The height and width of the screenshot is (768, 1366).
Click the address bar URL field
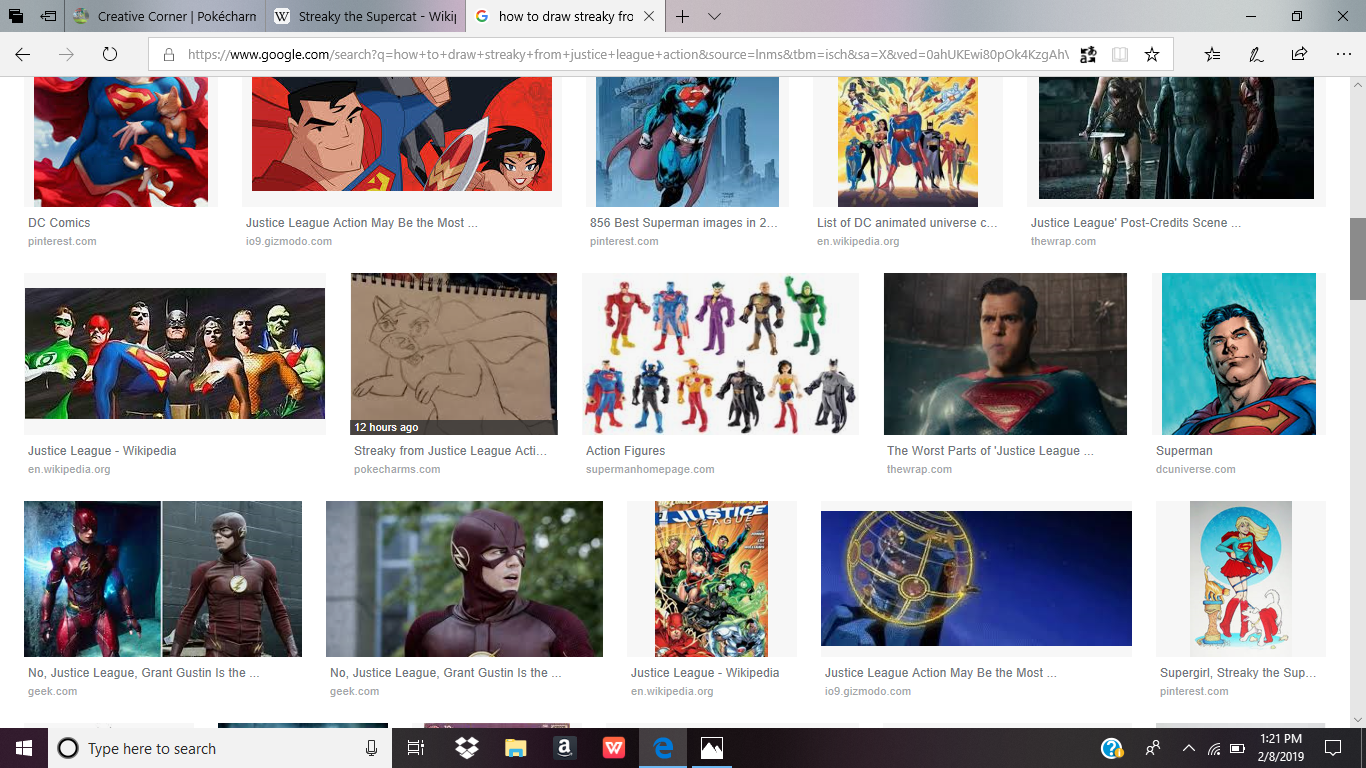628,55
